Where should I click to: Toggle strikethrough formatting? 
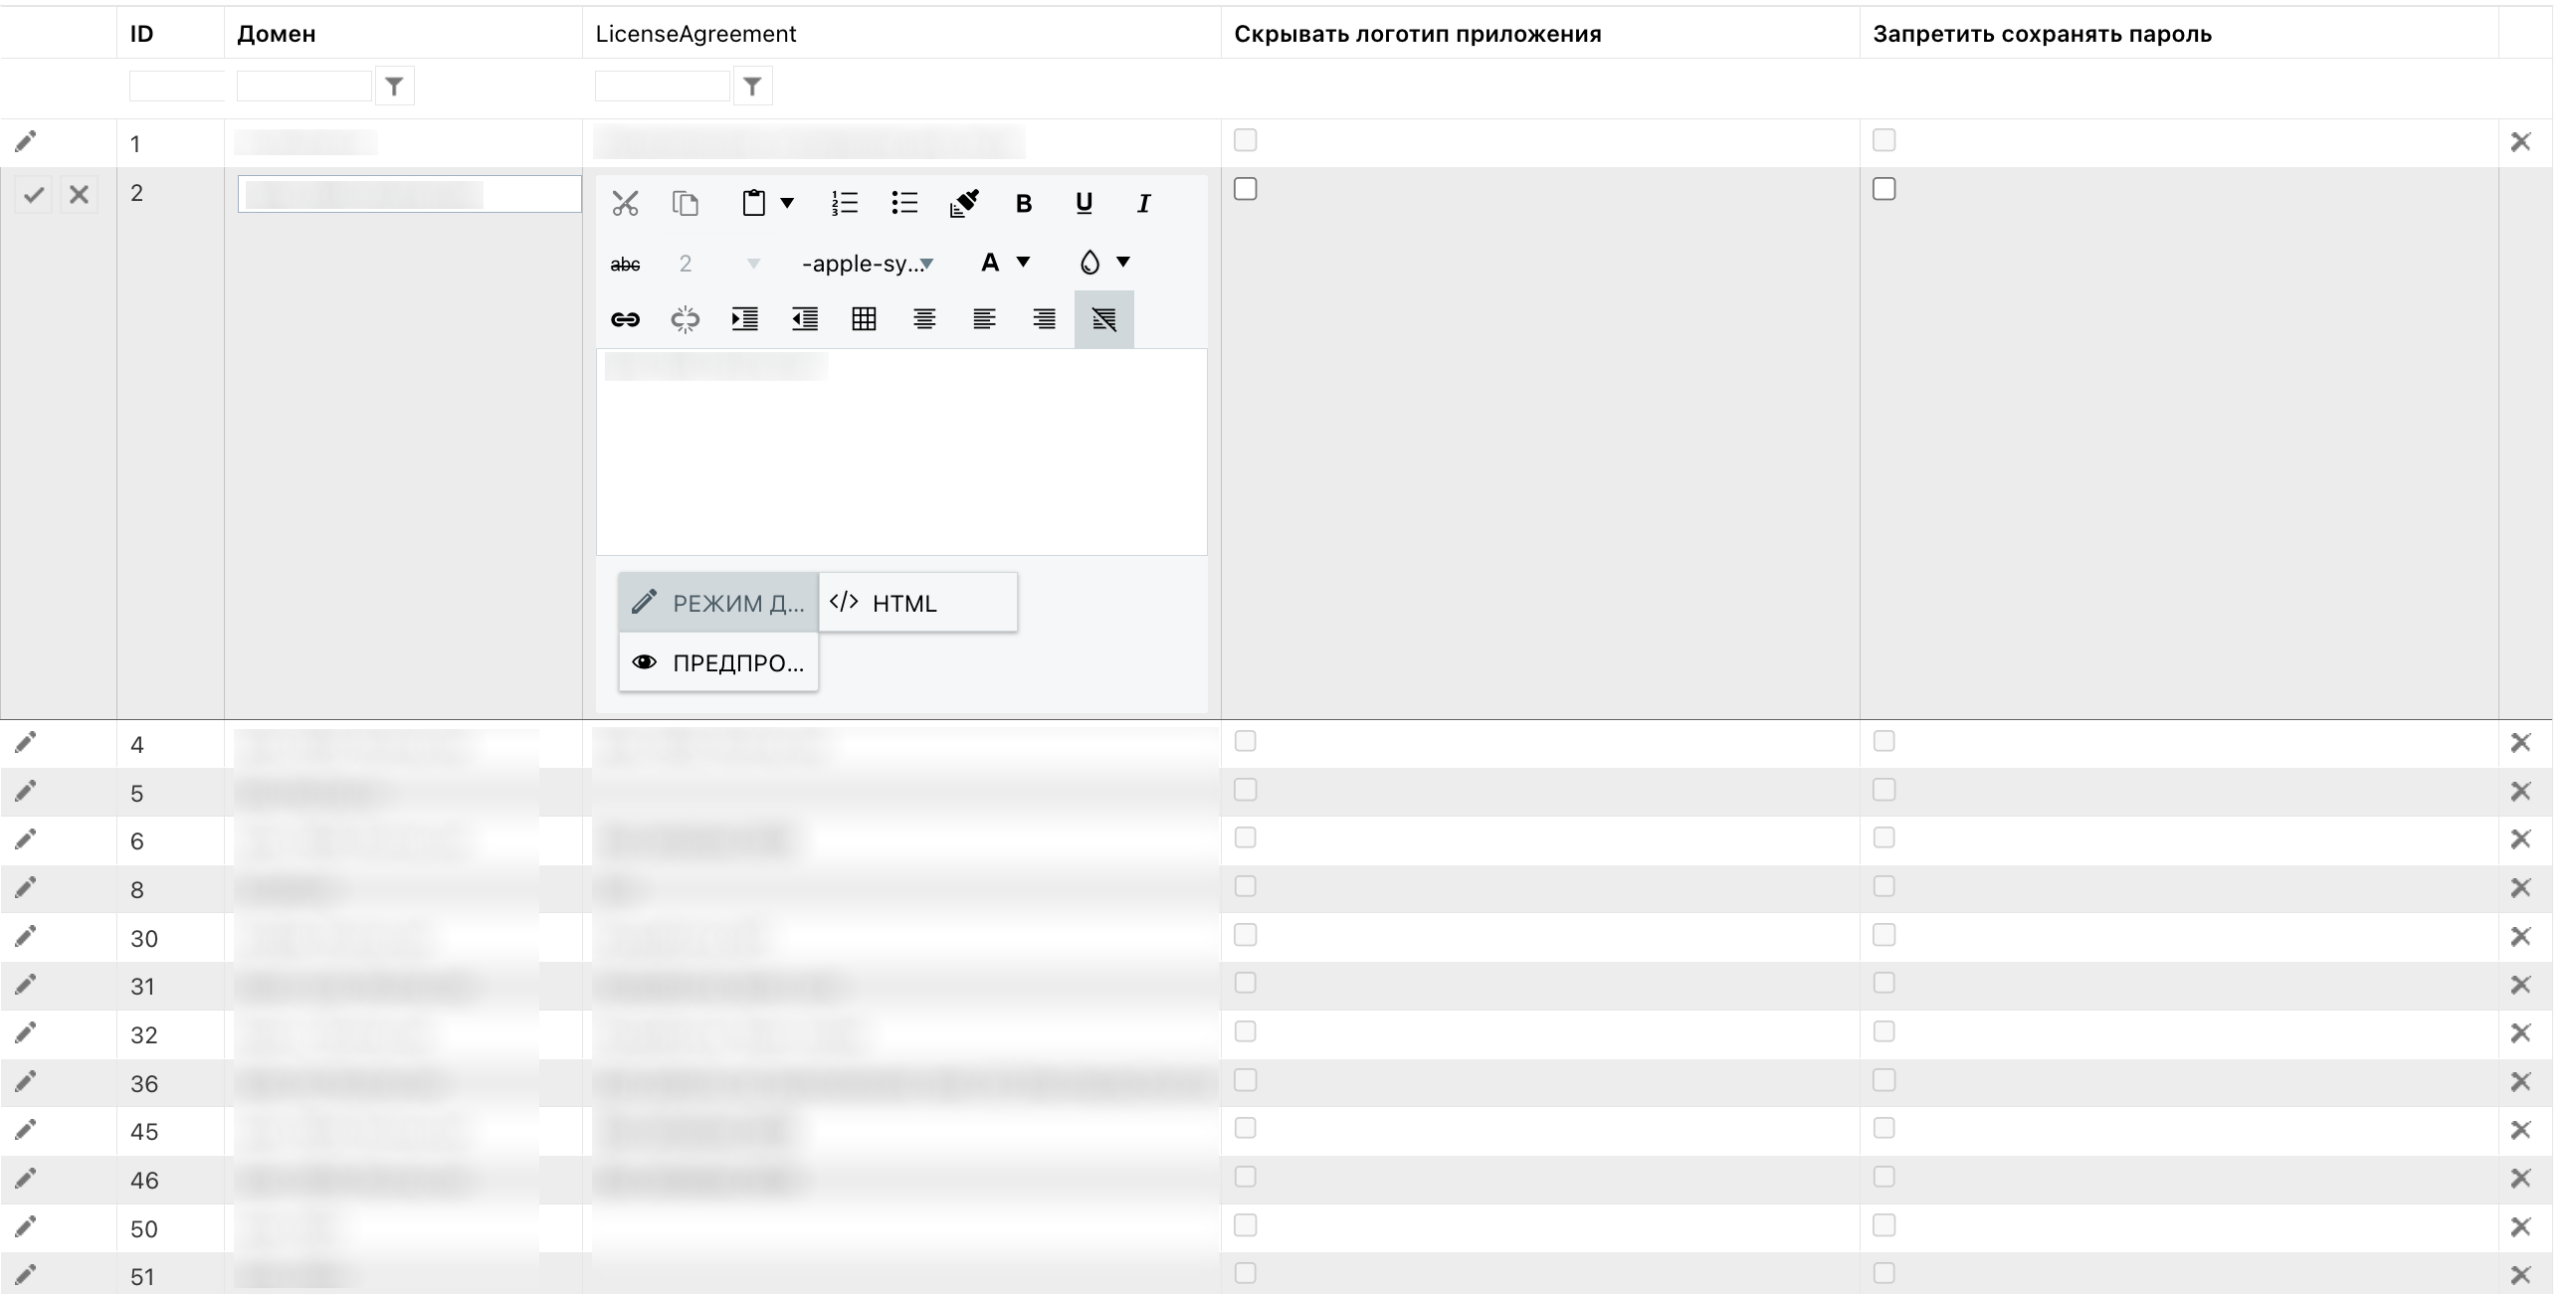625,264
